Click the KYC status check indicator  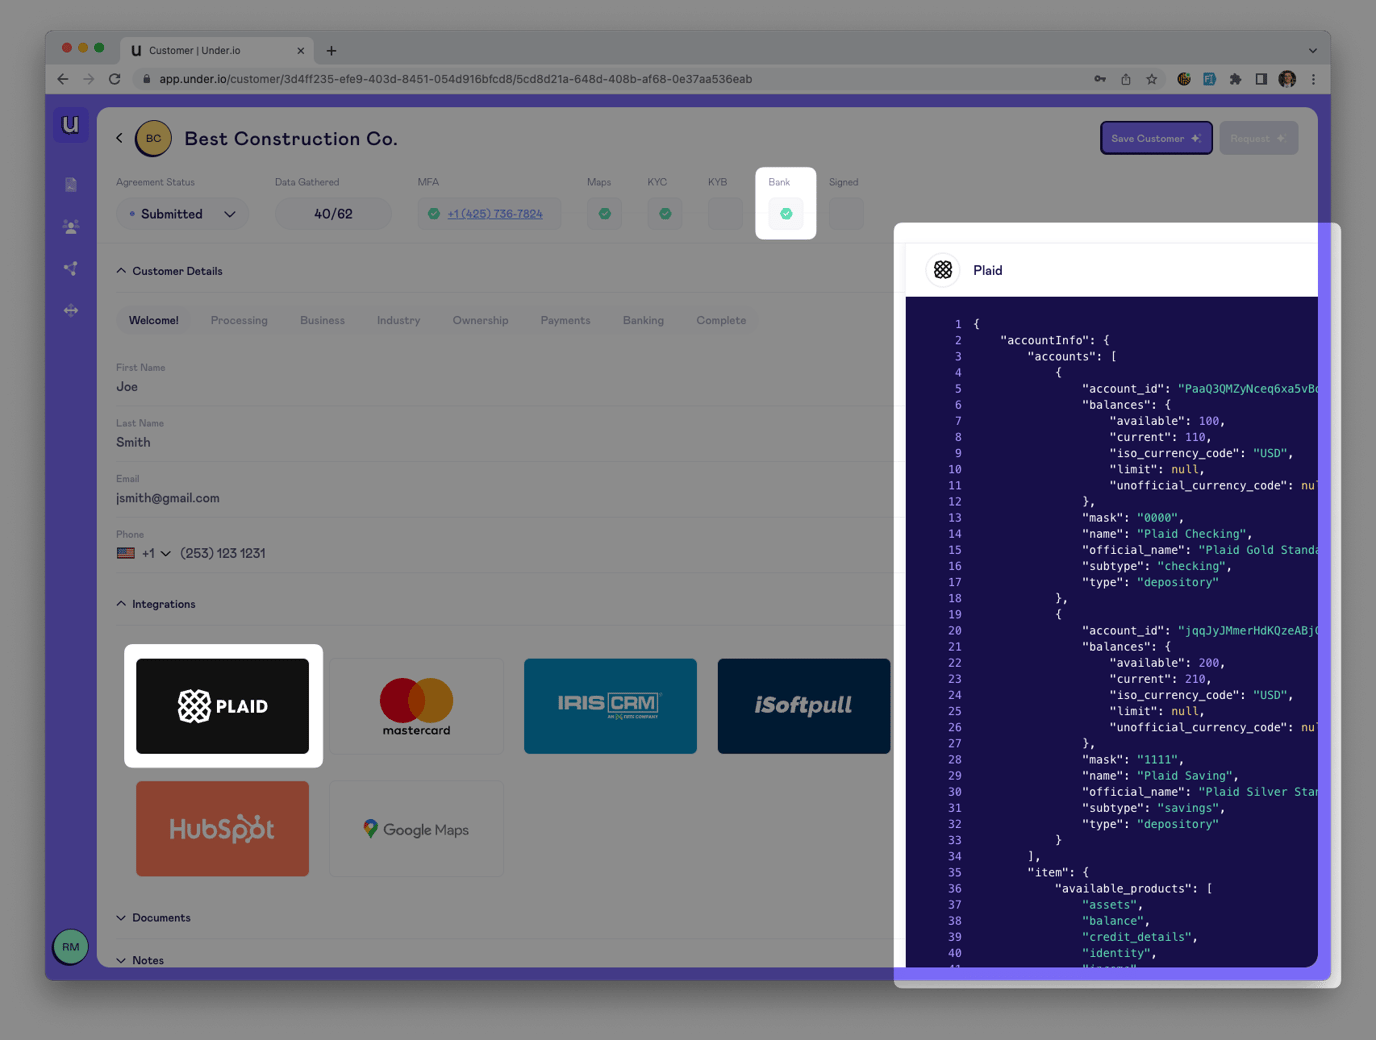(x=665, y=213)
